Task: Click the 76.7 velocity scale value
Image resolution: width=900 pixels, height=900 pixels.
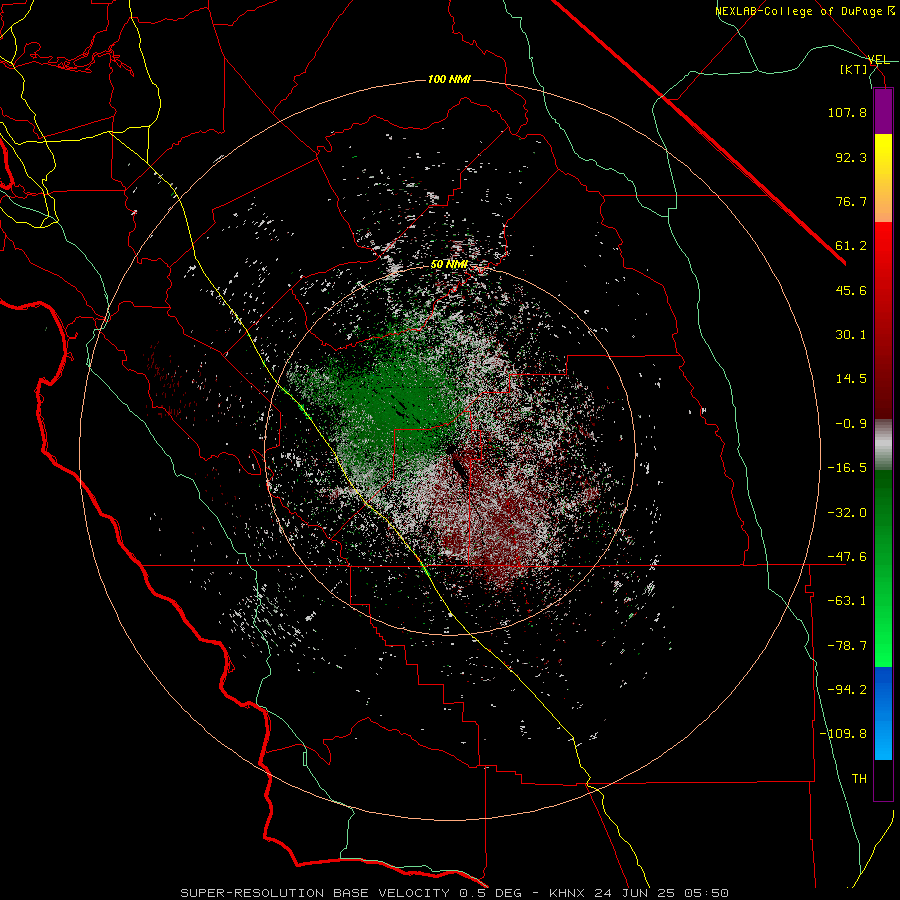Action: 851,201
